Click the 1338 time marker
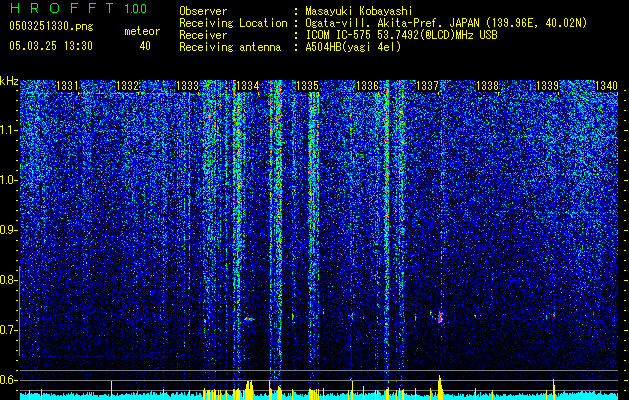This screenshot has width=629, height=400. [487, 86]
